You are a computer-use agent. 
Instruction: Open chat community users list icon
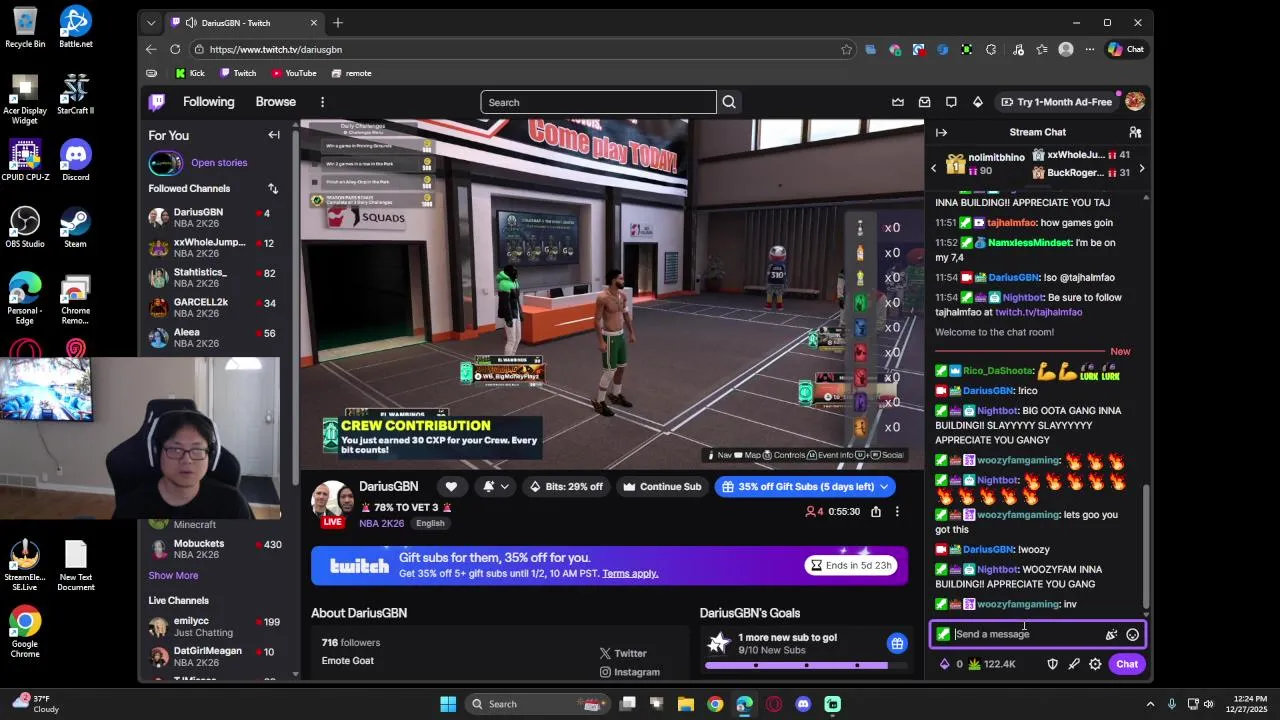[1135, 132]
